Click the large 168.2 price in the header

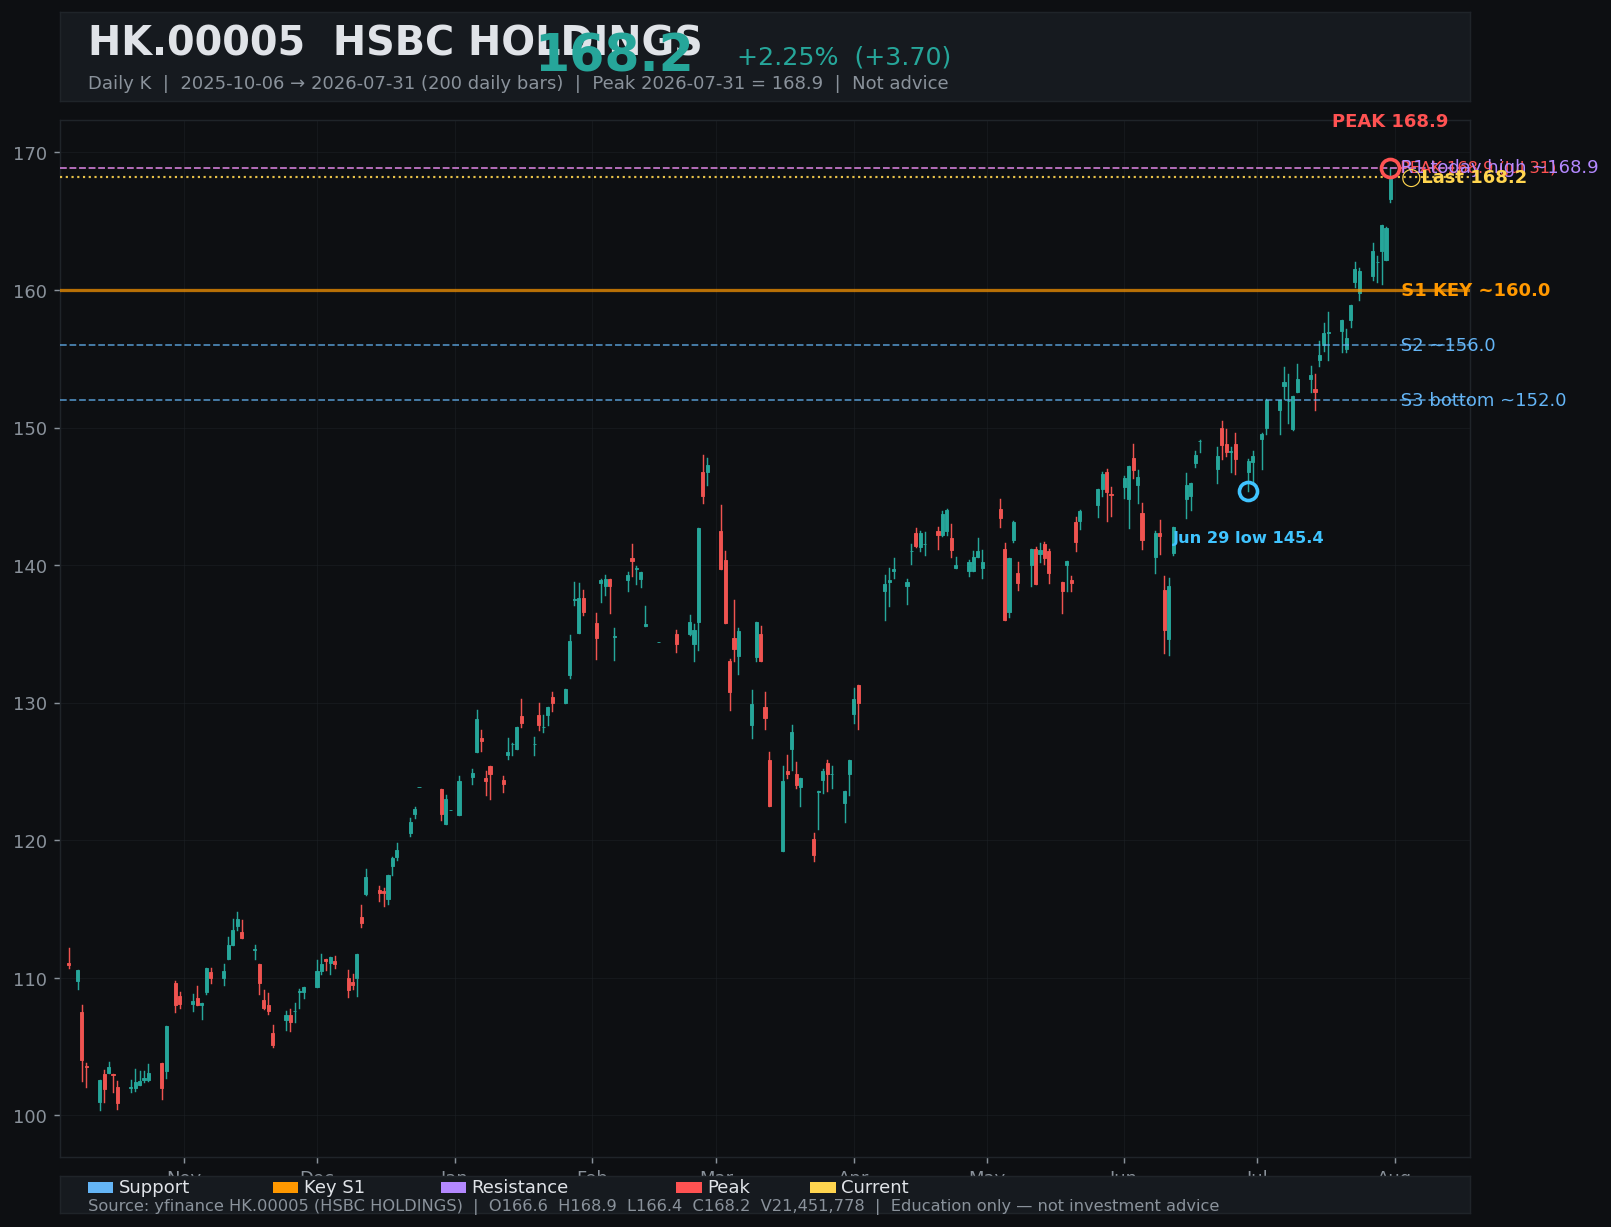615,54
